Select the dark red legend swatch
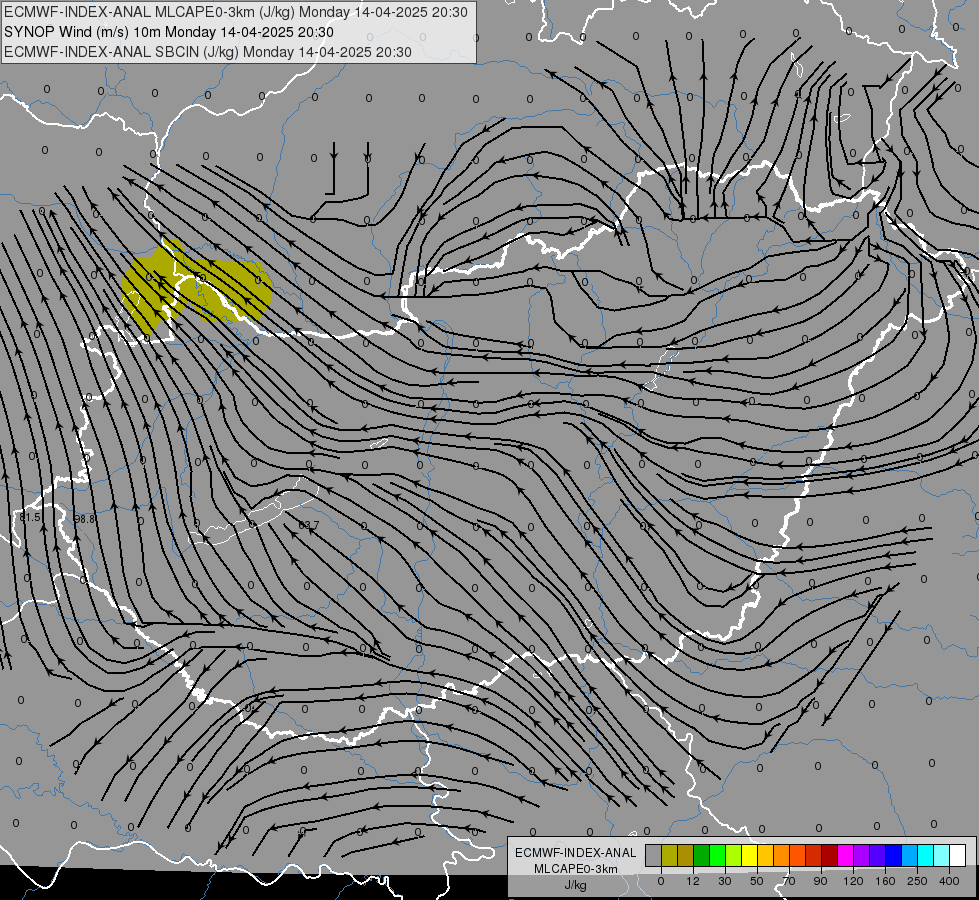Viewport: 979px width, 900px height. [829, 856]
